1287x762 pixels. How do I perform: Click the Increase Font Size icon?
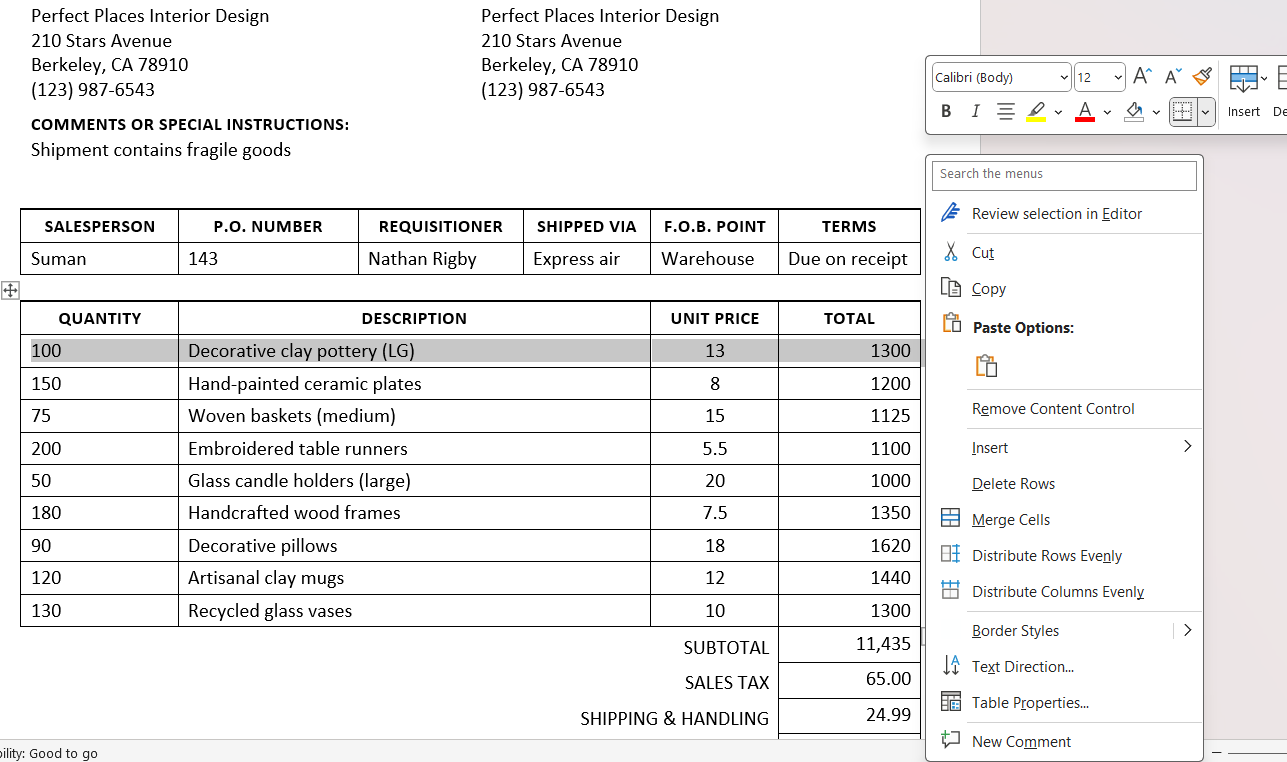[1142, 76]
